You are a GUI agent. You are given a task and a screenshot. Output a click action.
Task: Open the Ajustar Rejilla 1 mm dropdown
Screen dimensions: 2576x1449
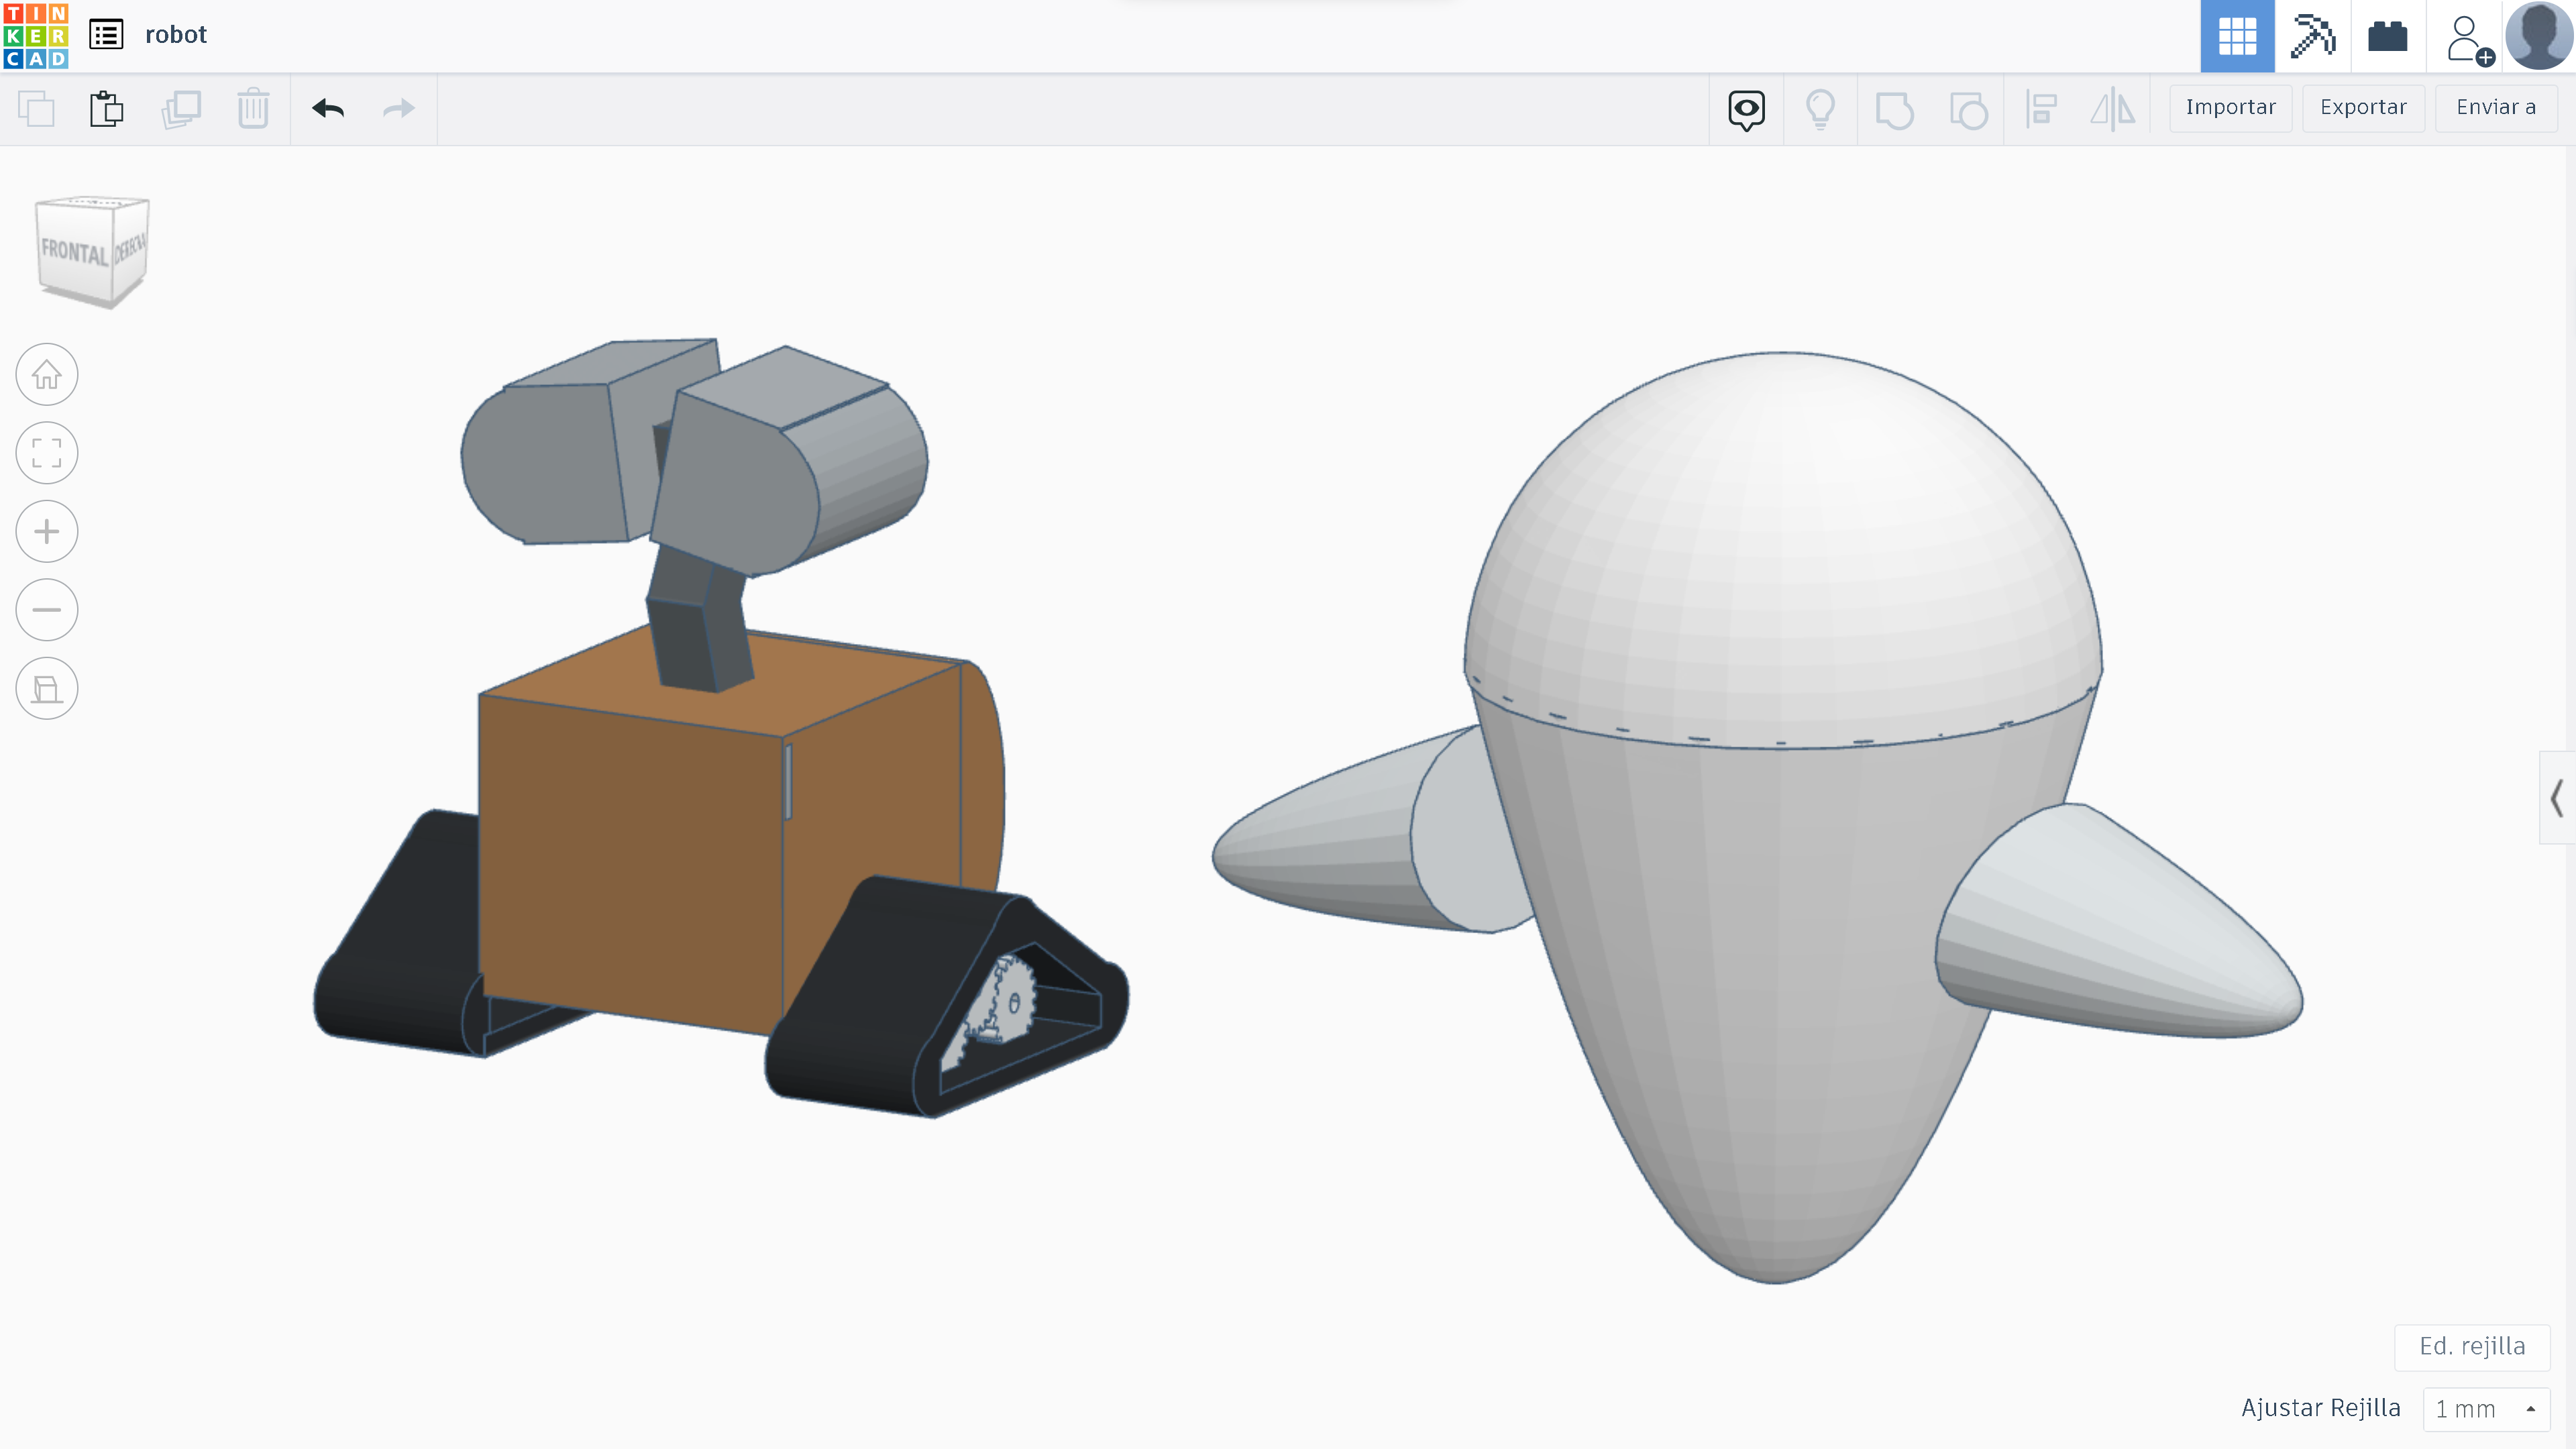click(x=2486, y=1409)
